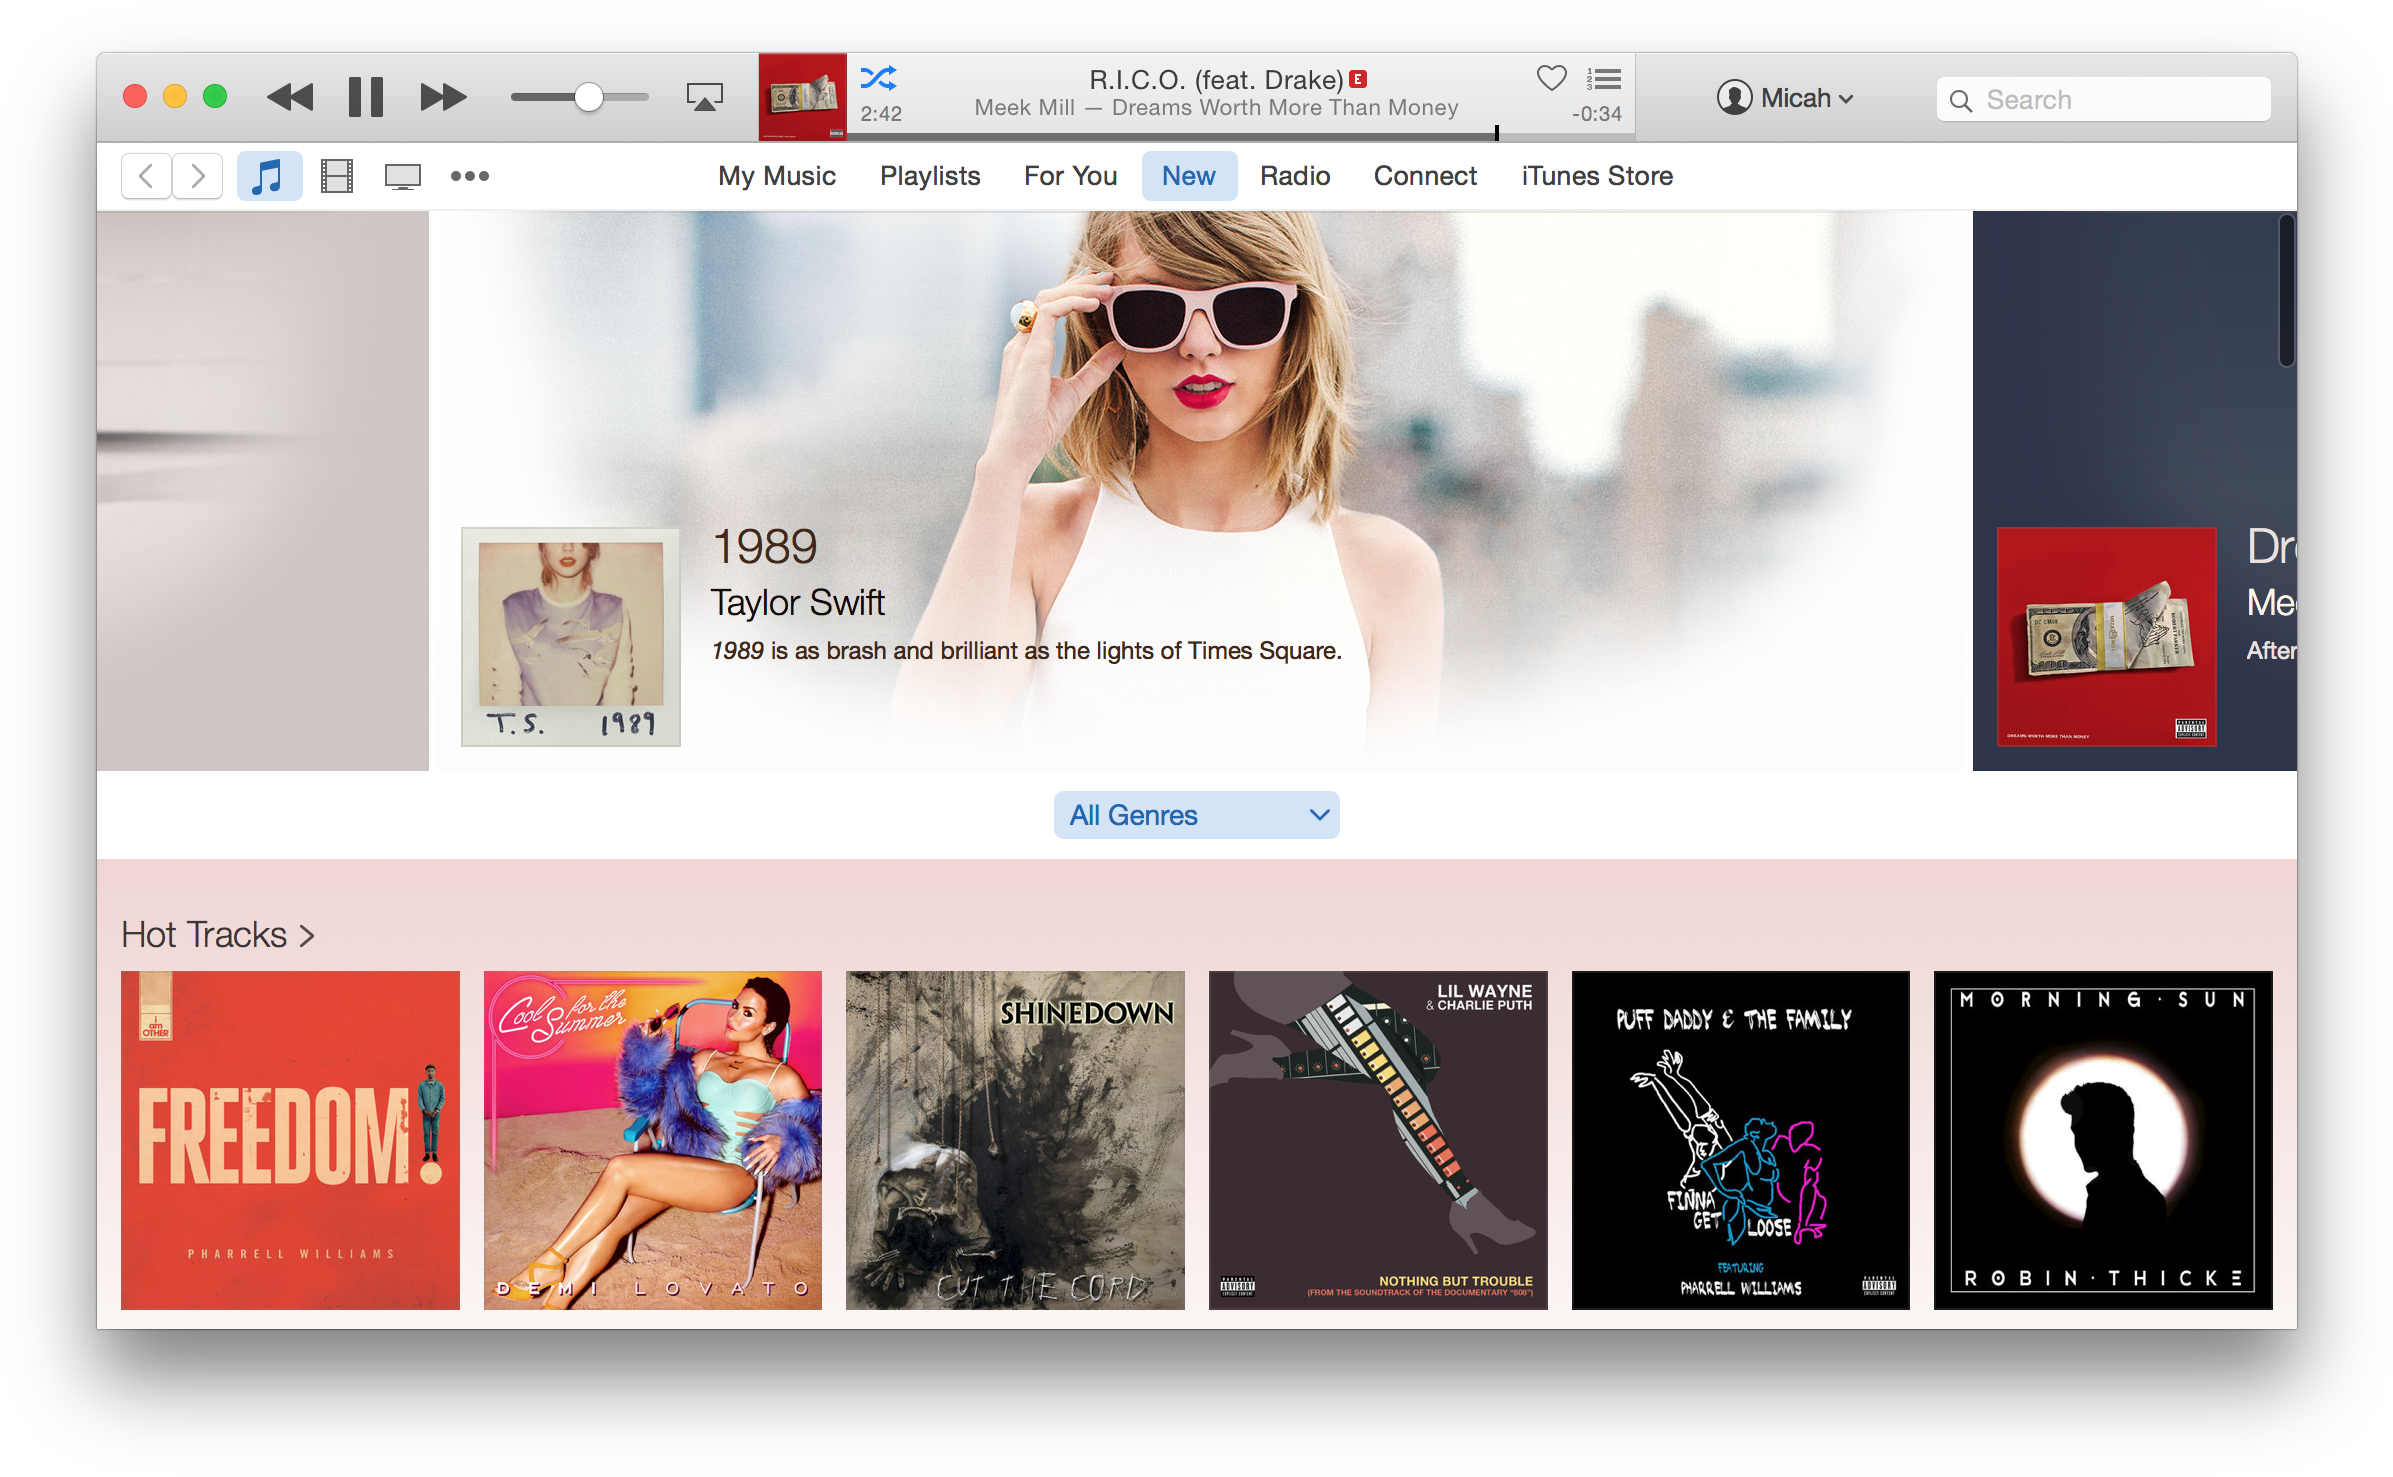This screenshot has height=1477, width=2393.
Task: Open the All Genres dropdown
Action: click(1195, 815)
